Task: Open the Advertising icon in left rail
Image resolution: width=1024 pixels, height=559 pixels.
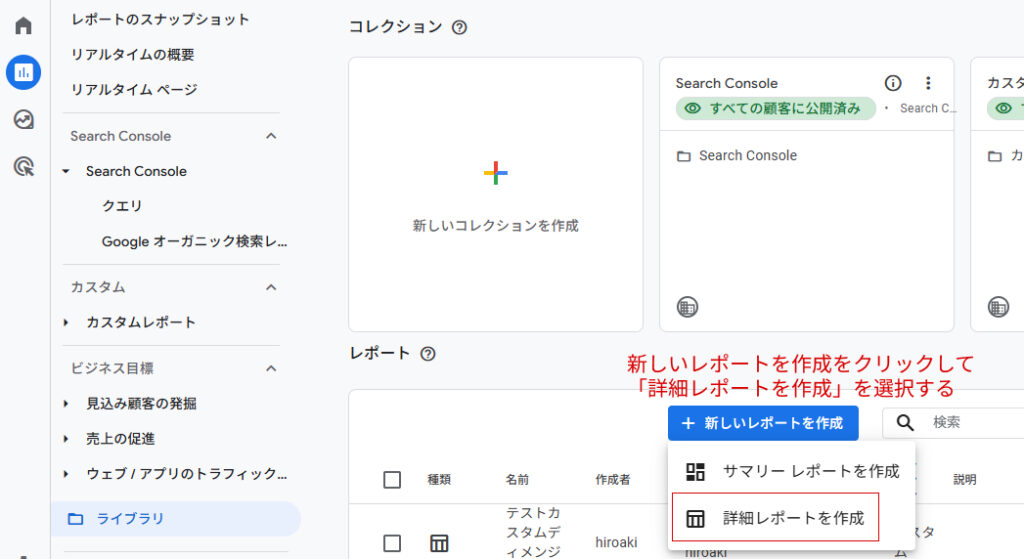Action: click(x=23, y=166)
